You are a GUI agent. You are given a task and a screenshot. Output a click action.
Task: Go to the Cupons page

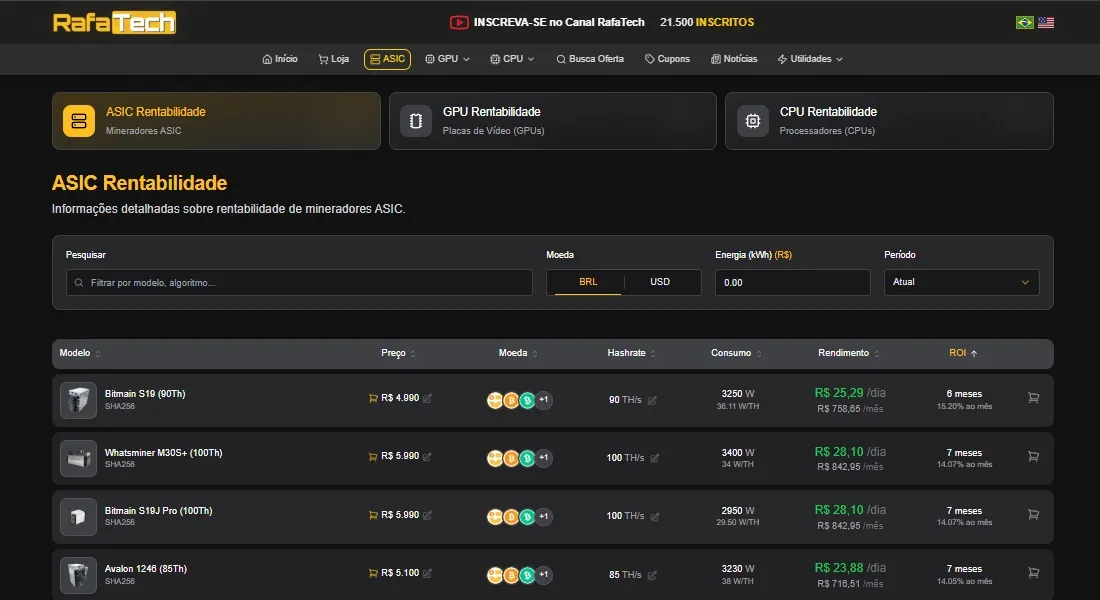[667, 59]
